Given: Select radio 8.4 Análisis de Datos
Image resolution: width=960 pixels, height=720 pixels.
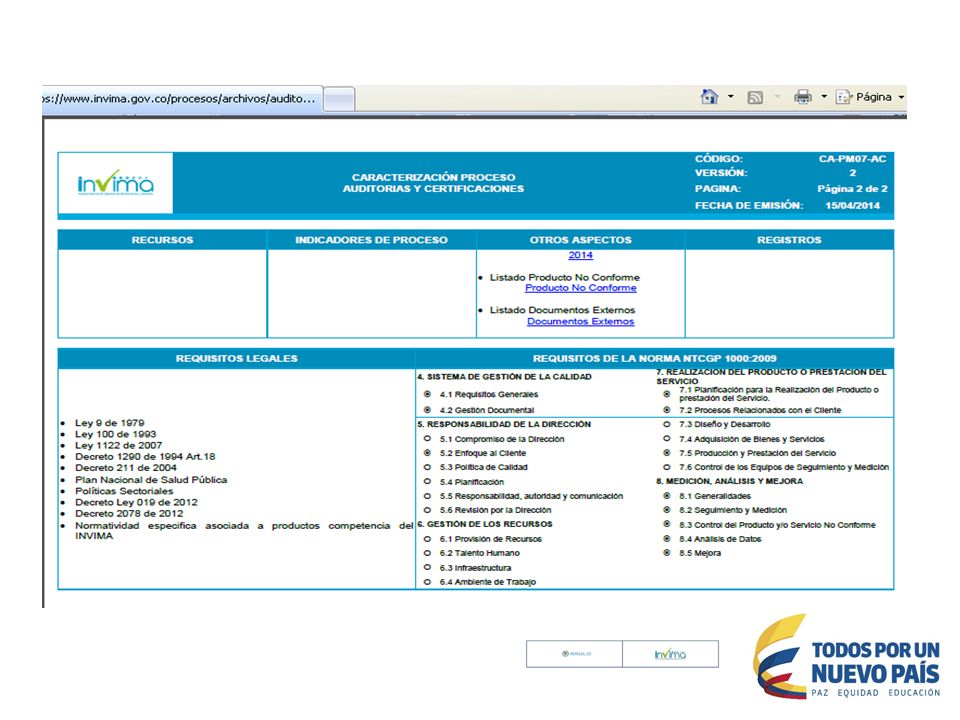Looking at the screenshot, I should tap(667, 539).
